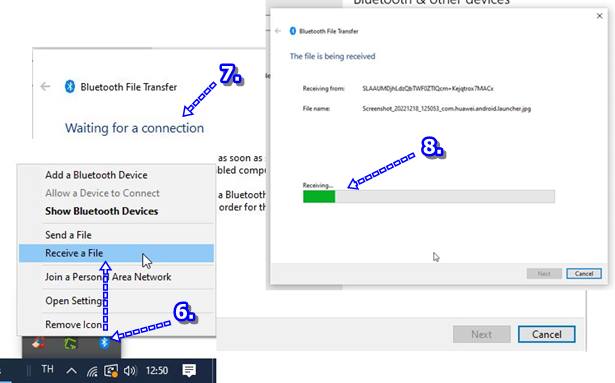This screenshot has height=383, width=615.
Task: Close the file receiving dialog
Action: (x=599, y=16)
